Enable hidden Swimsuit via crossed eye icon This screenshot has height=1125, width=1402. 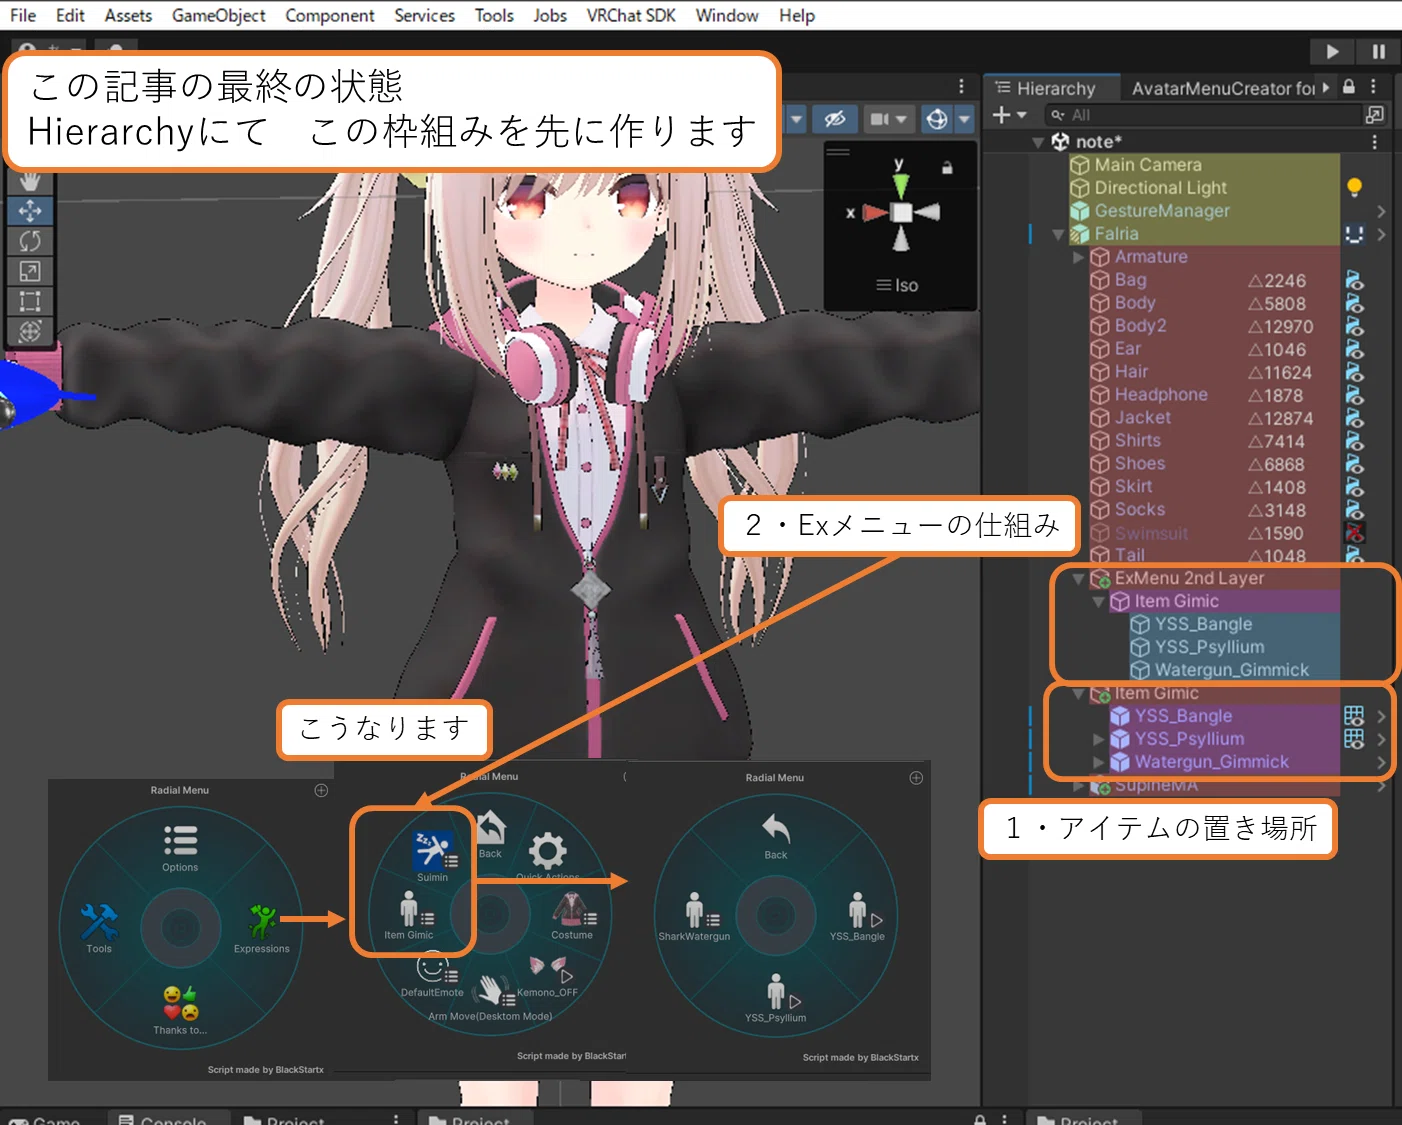[1354, 533]
